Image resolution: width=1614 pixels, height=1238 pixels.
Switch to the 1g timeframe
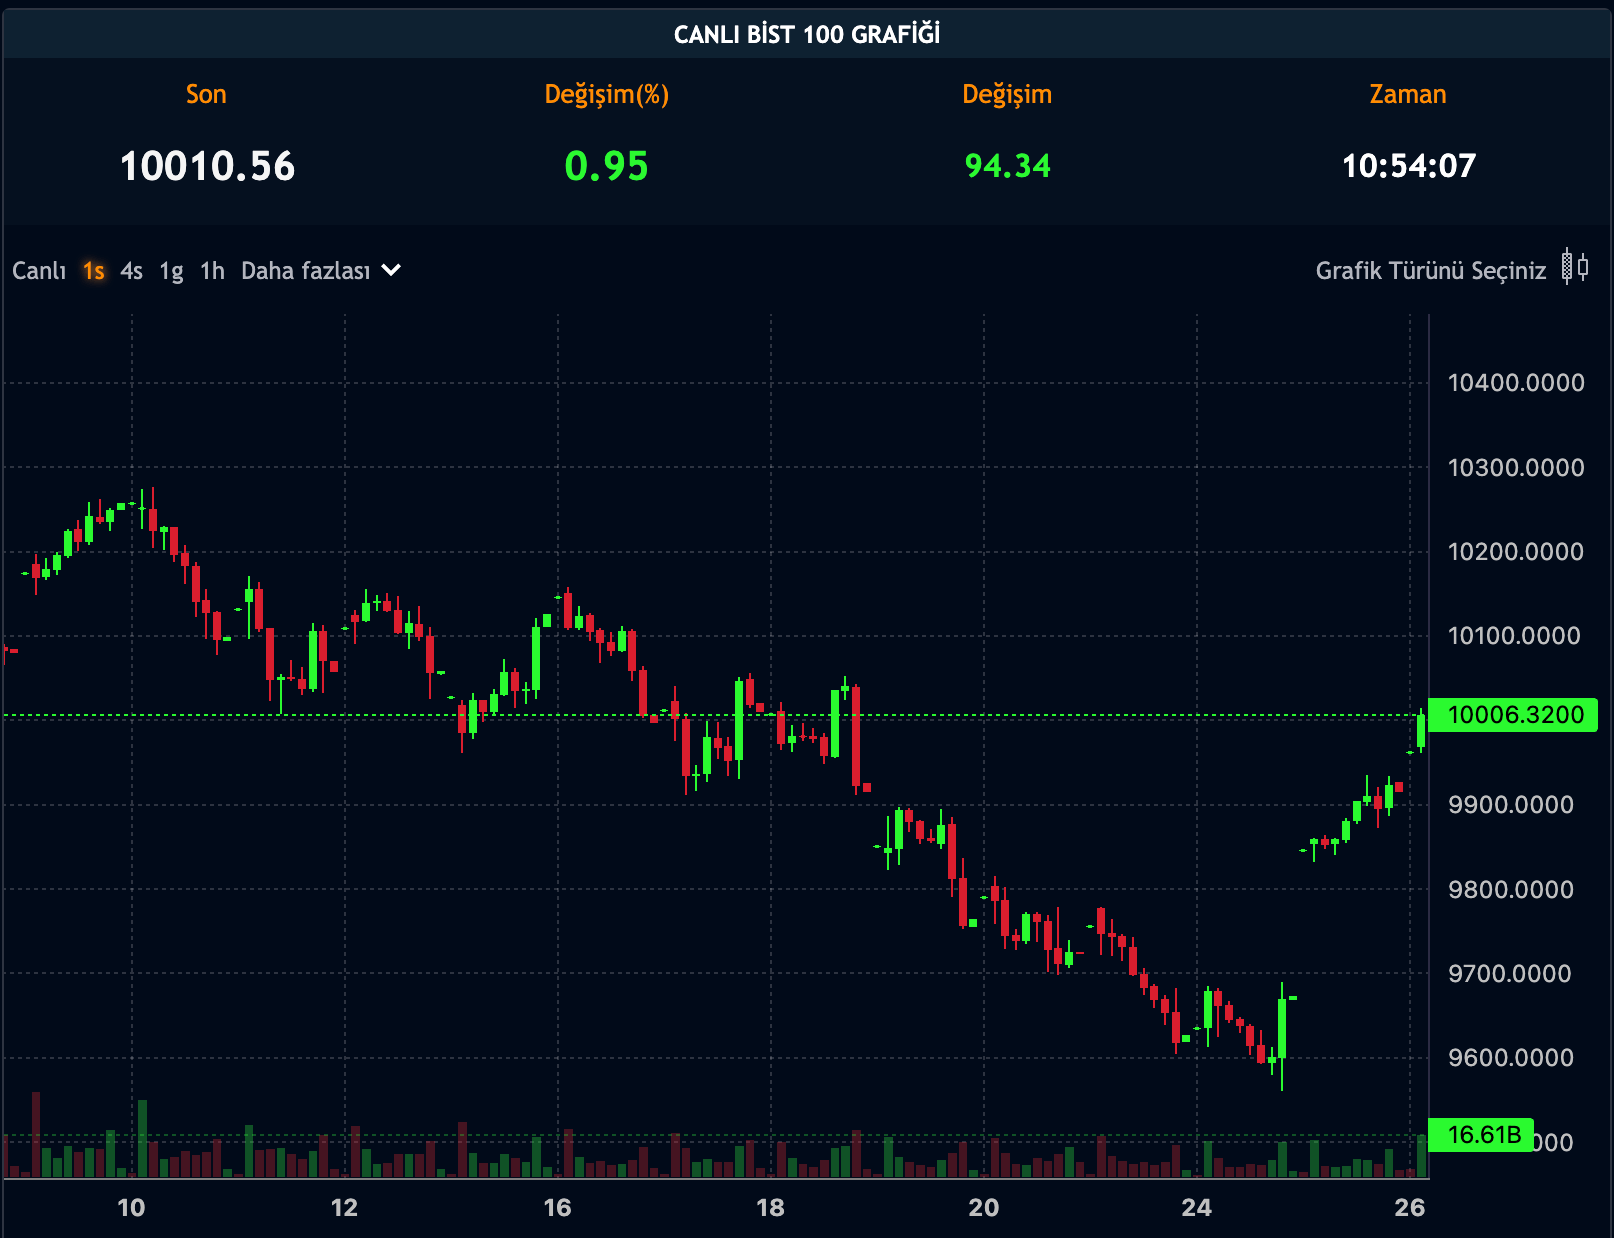(171, 271)
